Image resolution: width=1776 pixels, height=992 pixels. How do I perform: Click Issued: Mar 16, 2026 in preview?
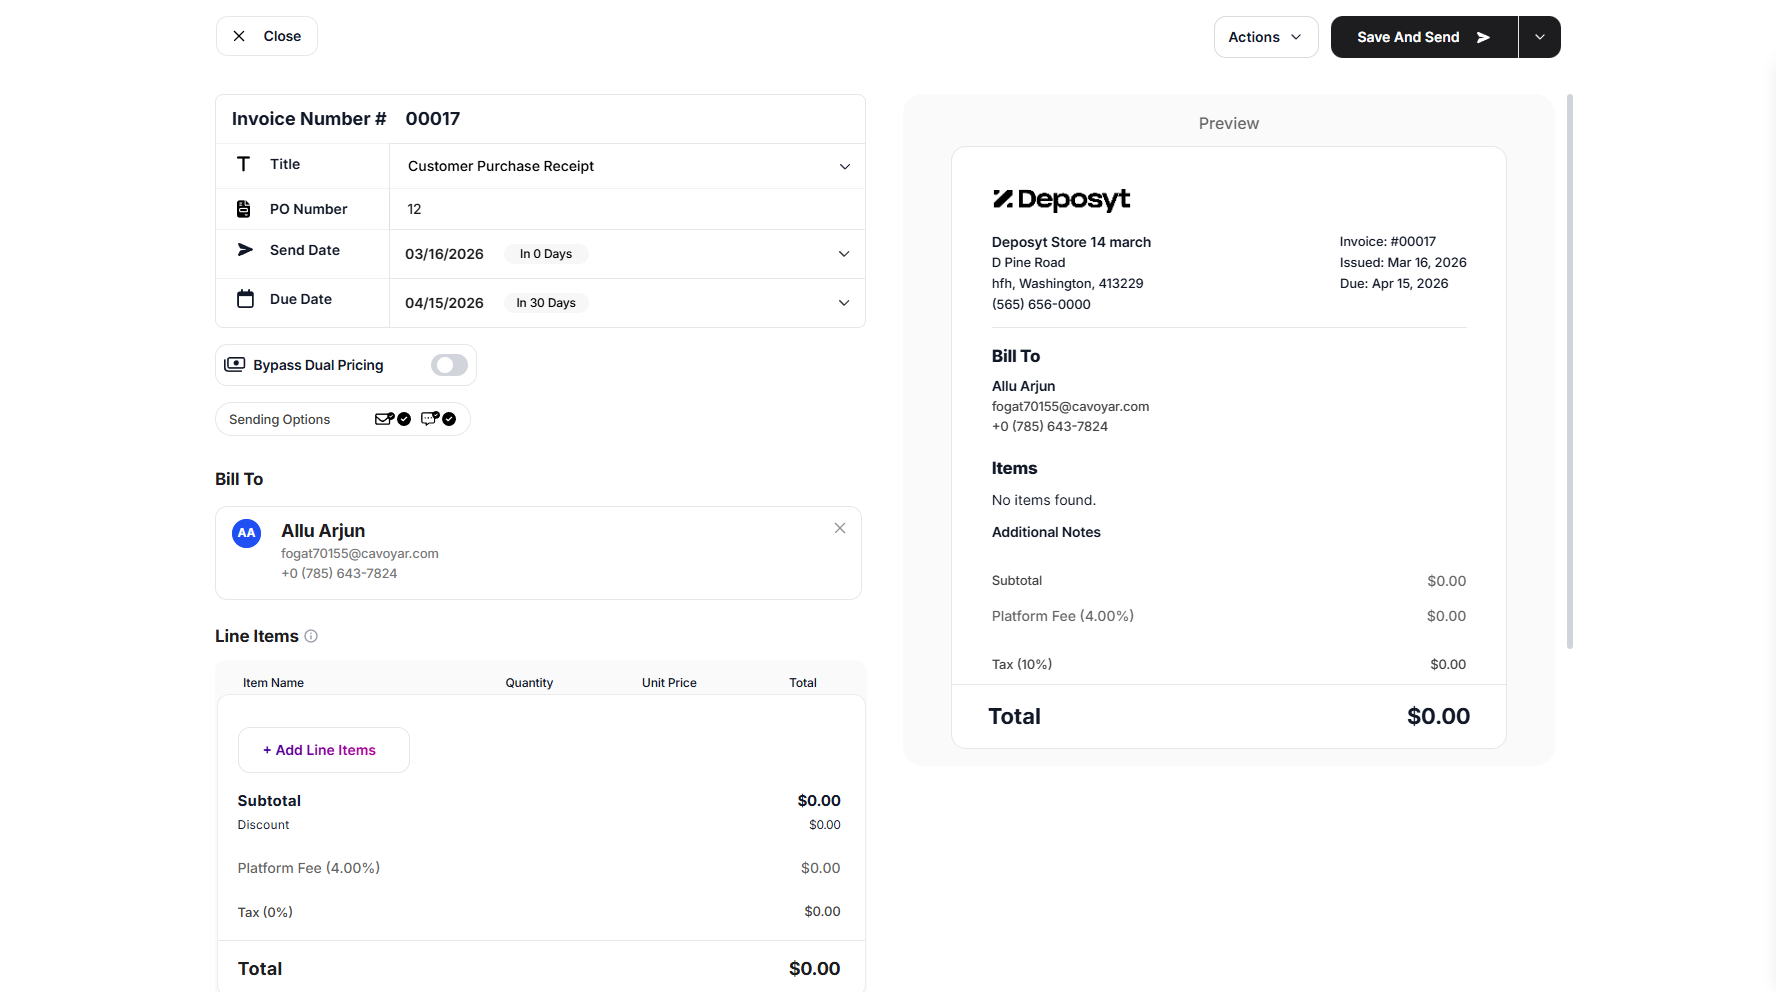pyautogui.click(x=1403, y=262)
